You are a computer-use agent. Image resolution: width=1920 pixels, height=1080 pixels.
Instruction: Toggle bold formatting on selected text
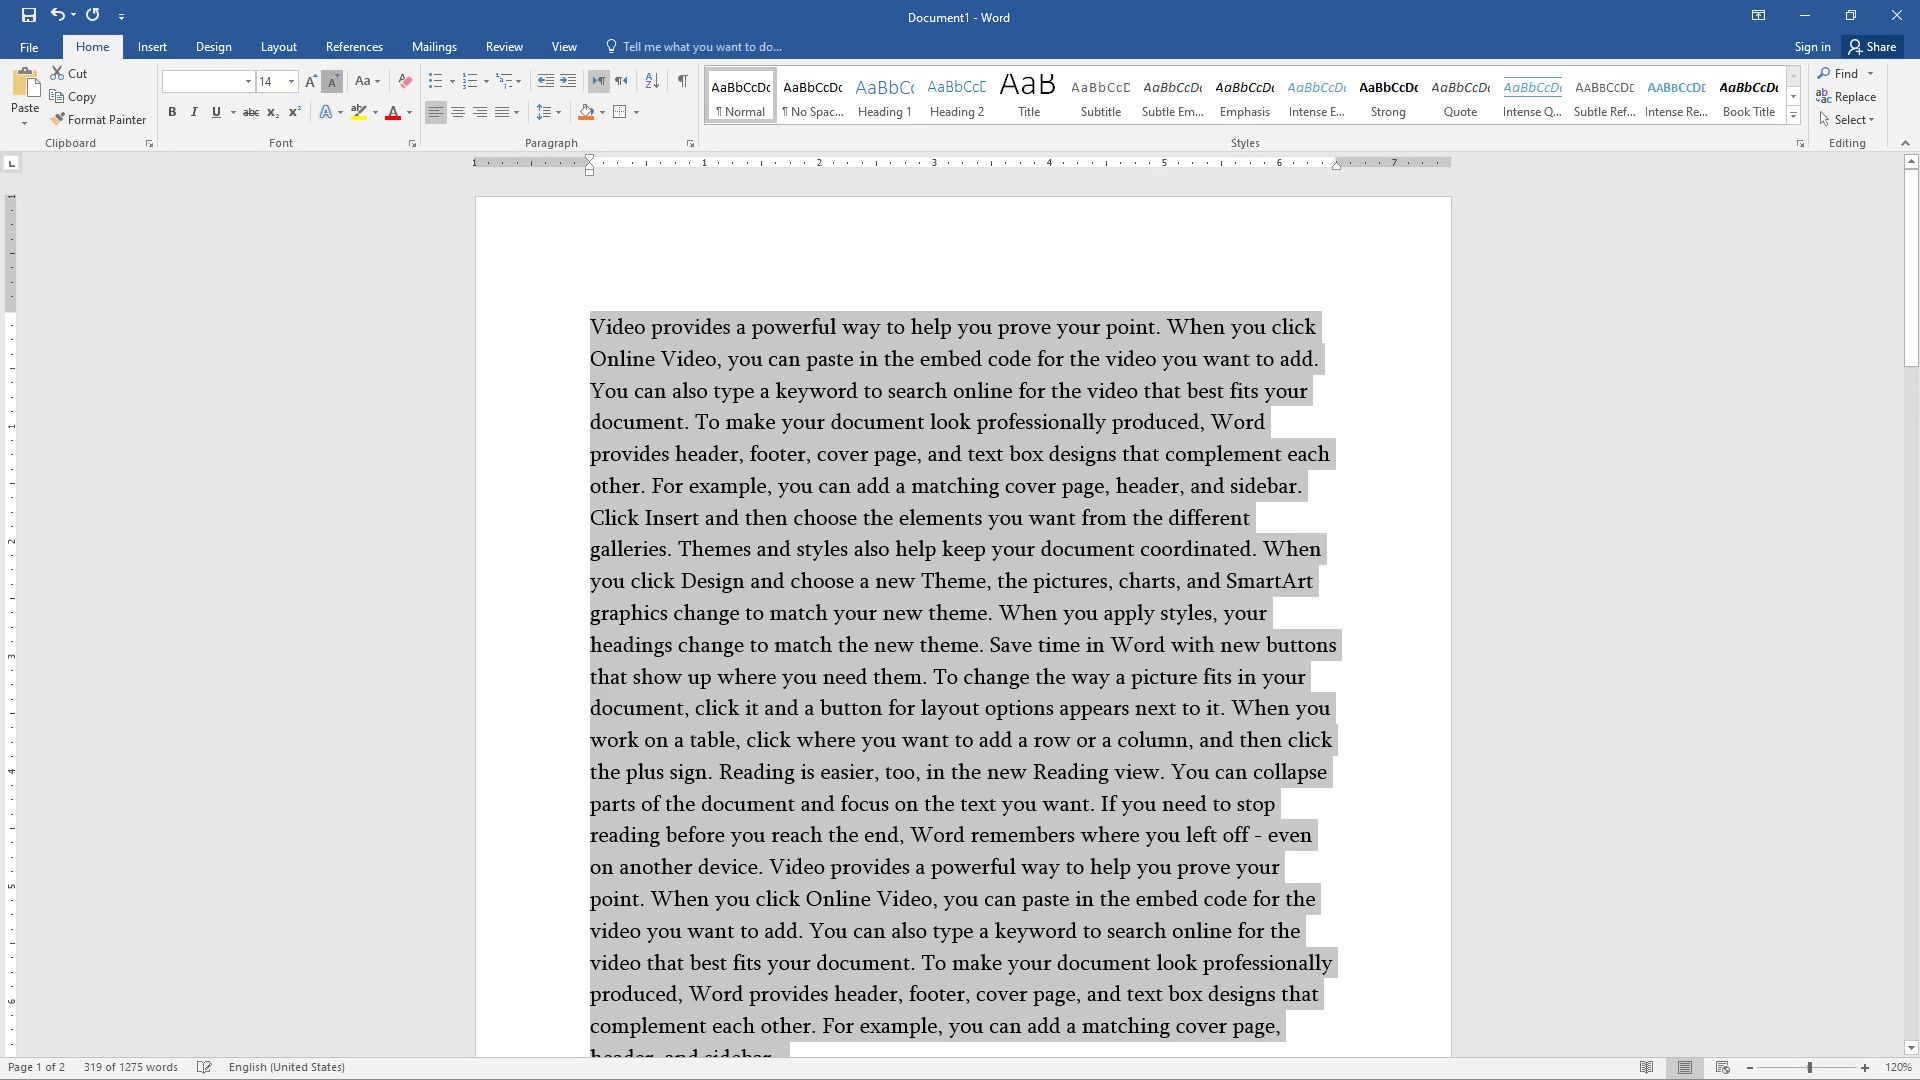(x=172, y=112)
